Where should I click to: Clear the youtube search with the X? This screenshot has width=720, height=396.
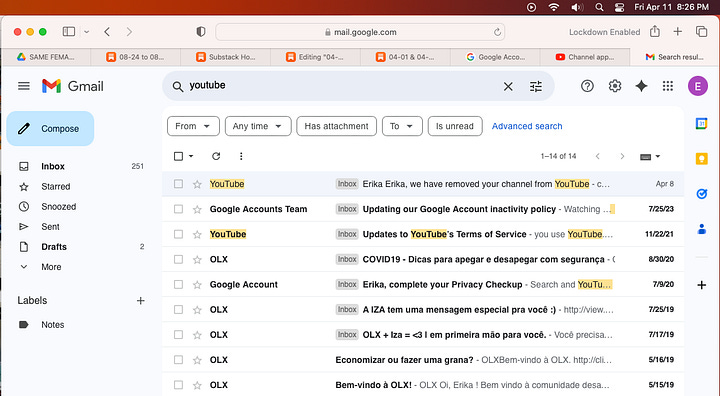click(x=508, y=86)
